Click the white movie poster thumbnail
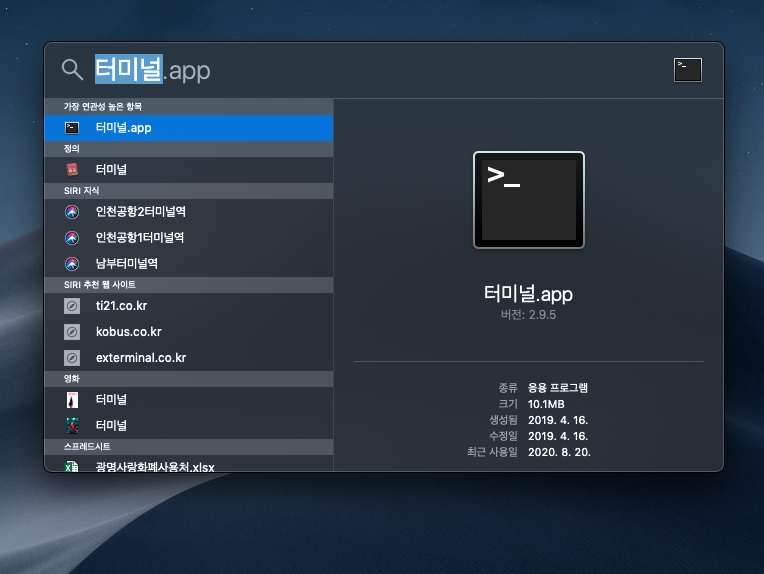Viewport: 764px width, 574px height. point(72,400)
